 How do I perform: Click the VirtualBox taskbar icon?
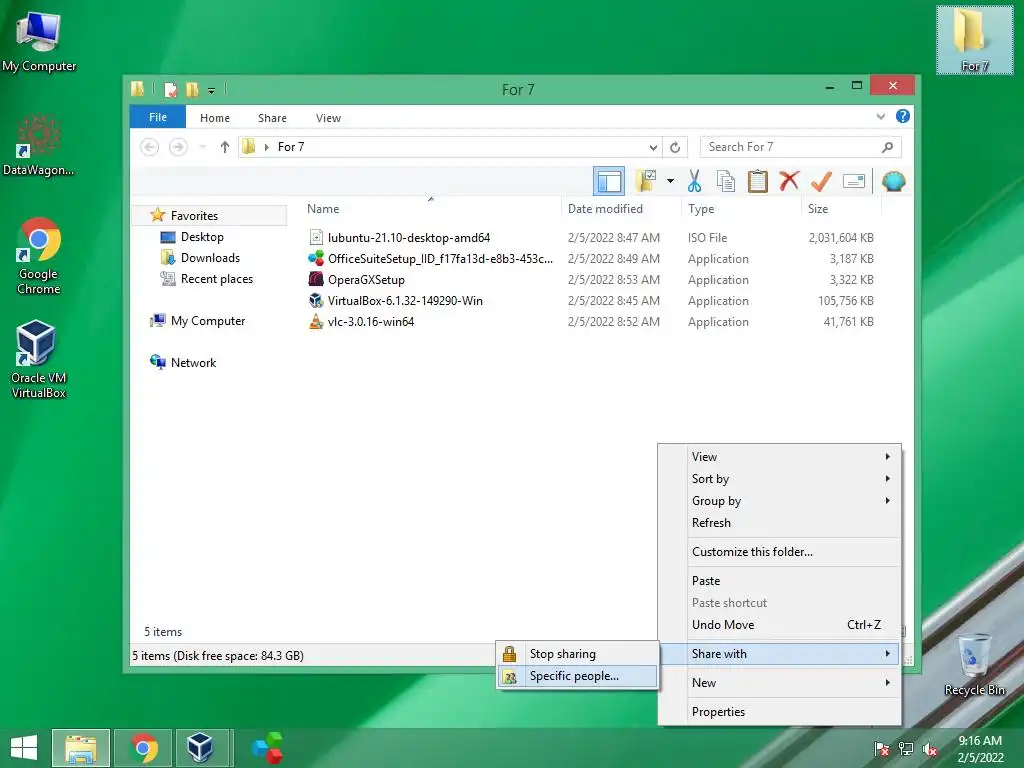[x=200, y=748]
